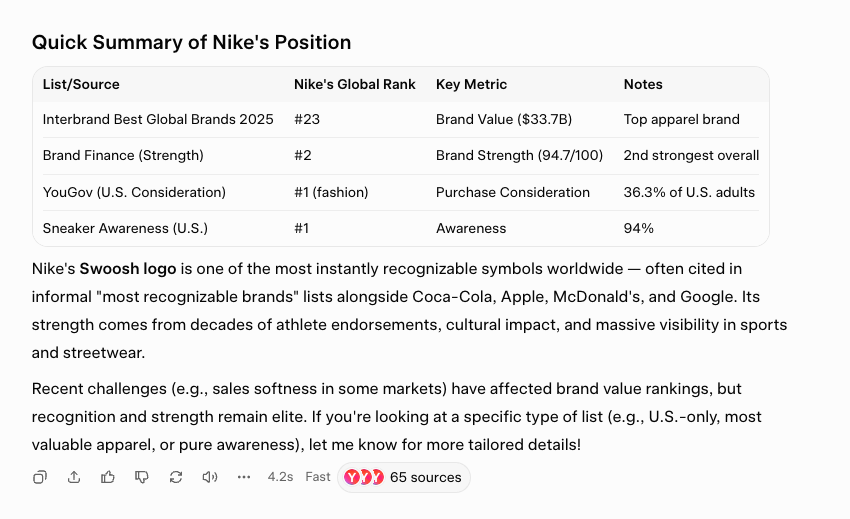Read the response aloud via speaker icon
The width and height of the screenshot is (850, 519).
click(x=210, y=477)
